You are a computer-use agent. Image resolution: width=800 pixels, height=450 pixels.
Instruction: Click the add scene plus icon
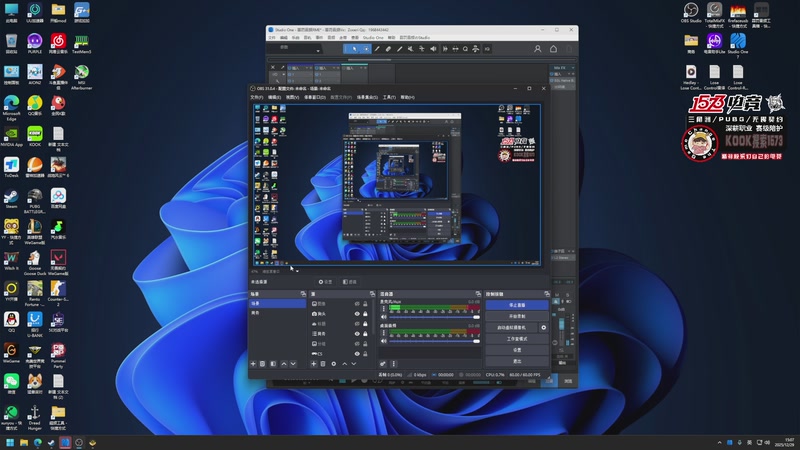[253, 364]
